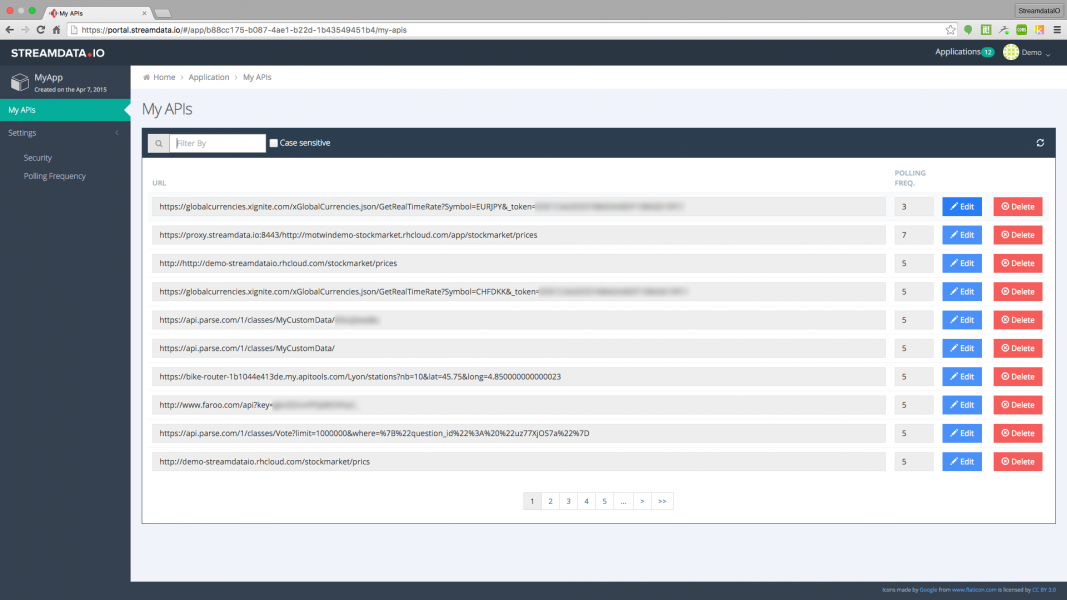Click the next page > button

pyautogui.click(x=642, y=501)
